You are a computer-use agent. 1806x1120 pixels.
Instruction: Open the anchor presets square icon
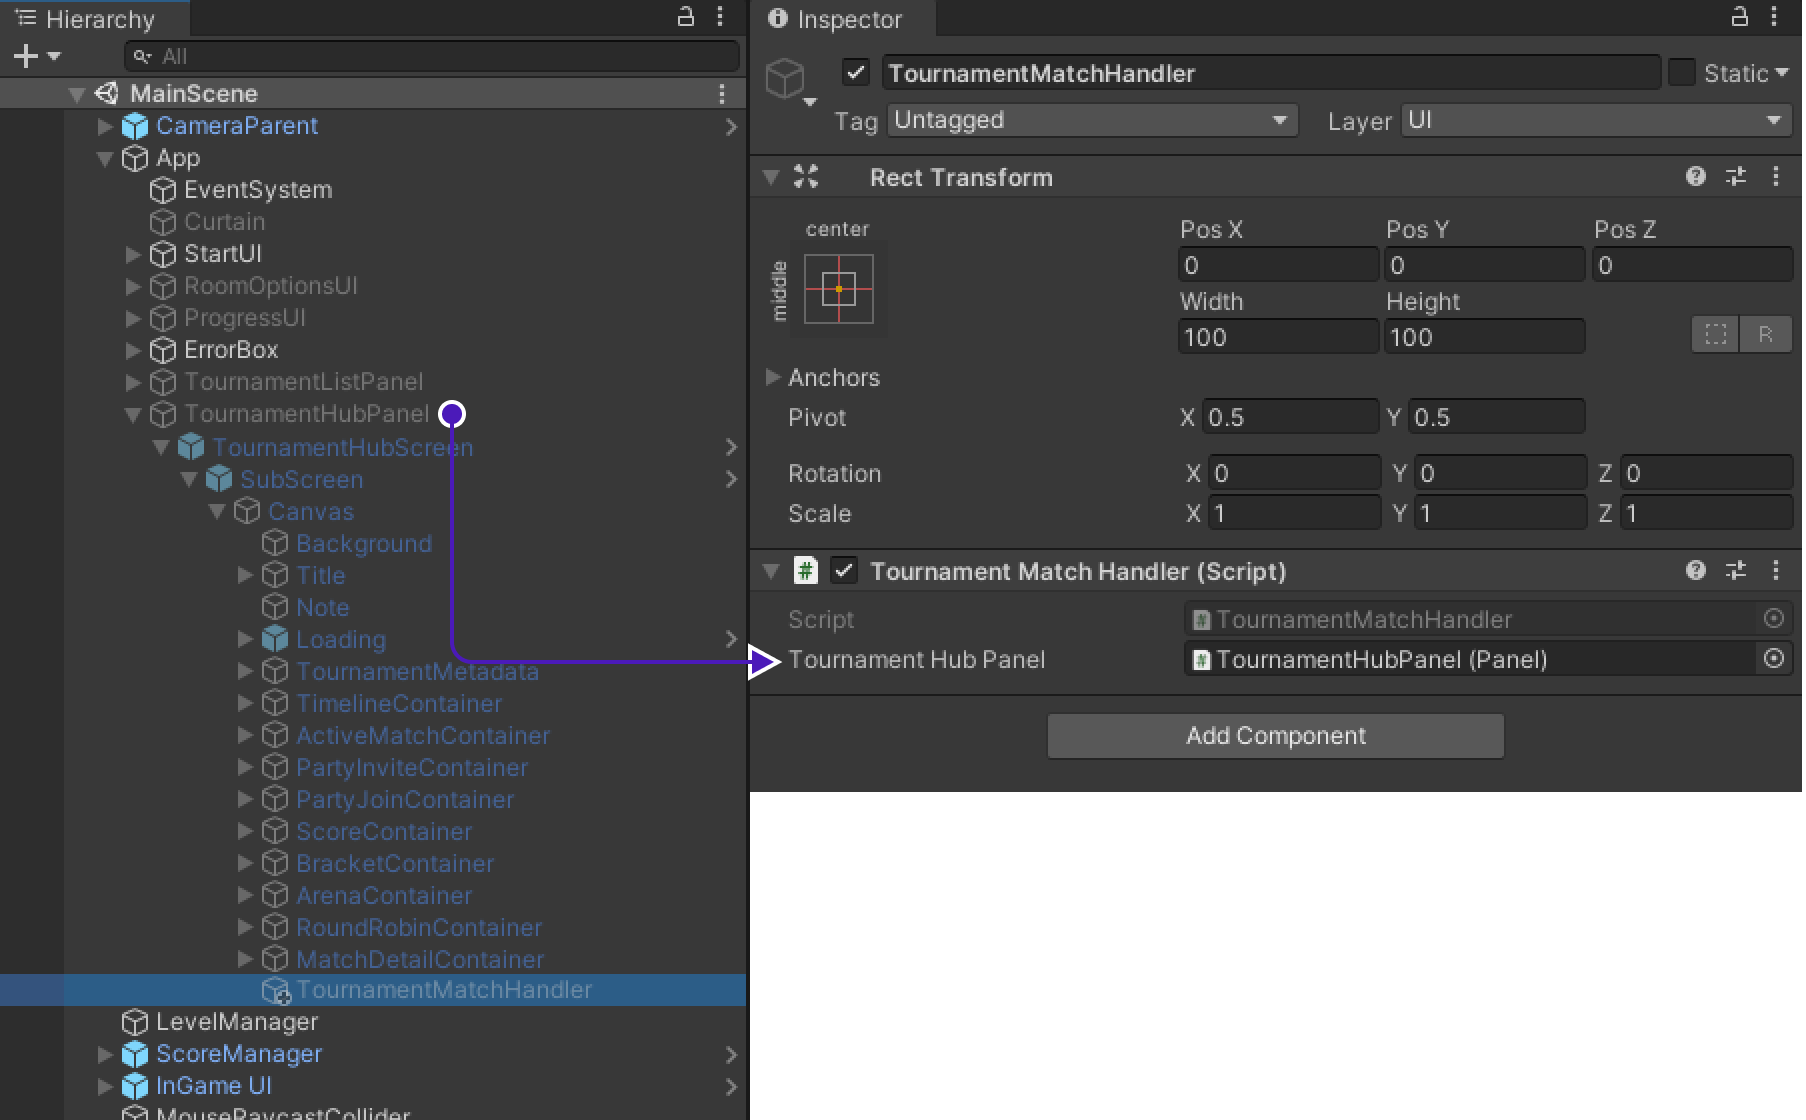click(839, 289)
